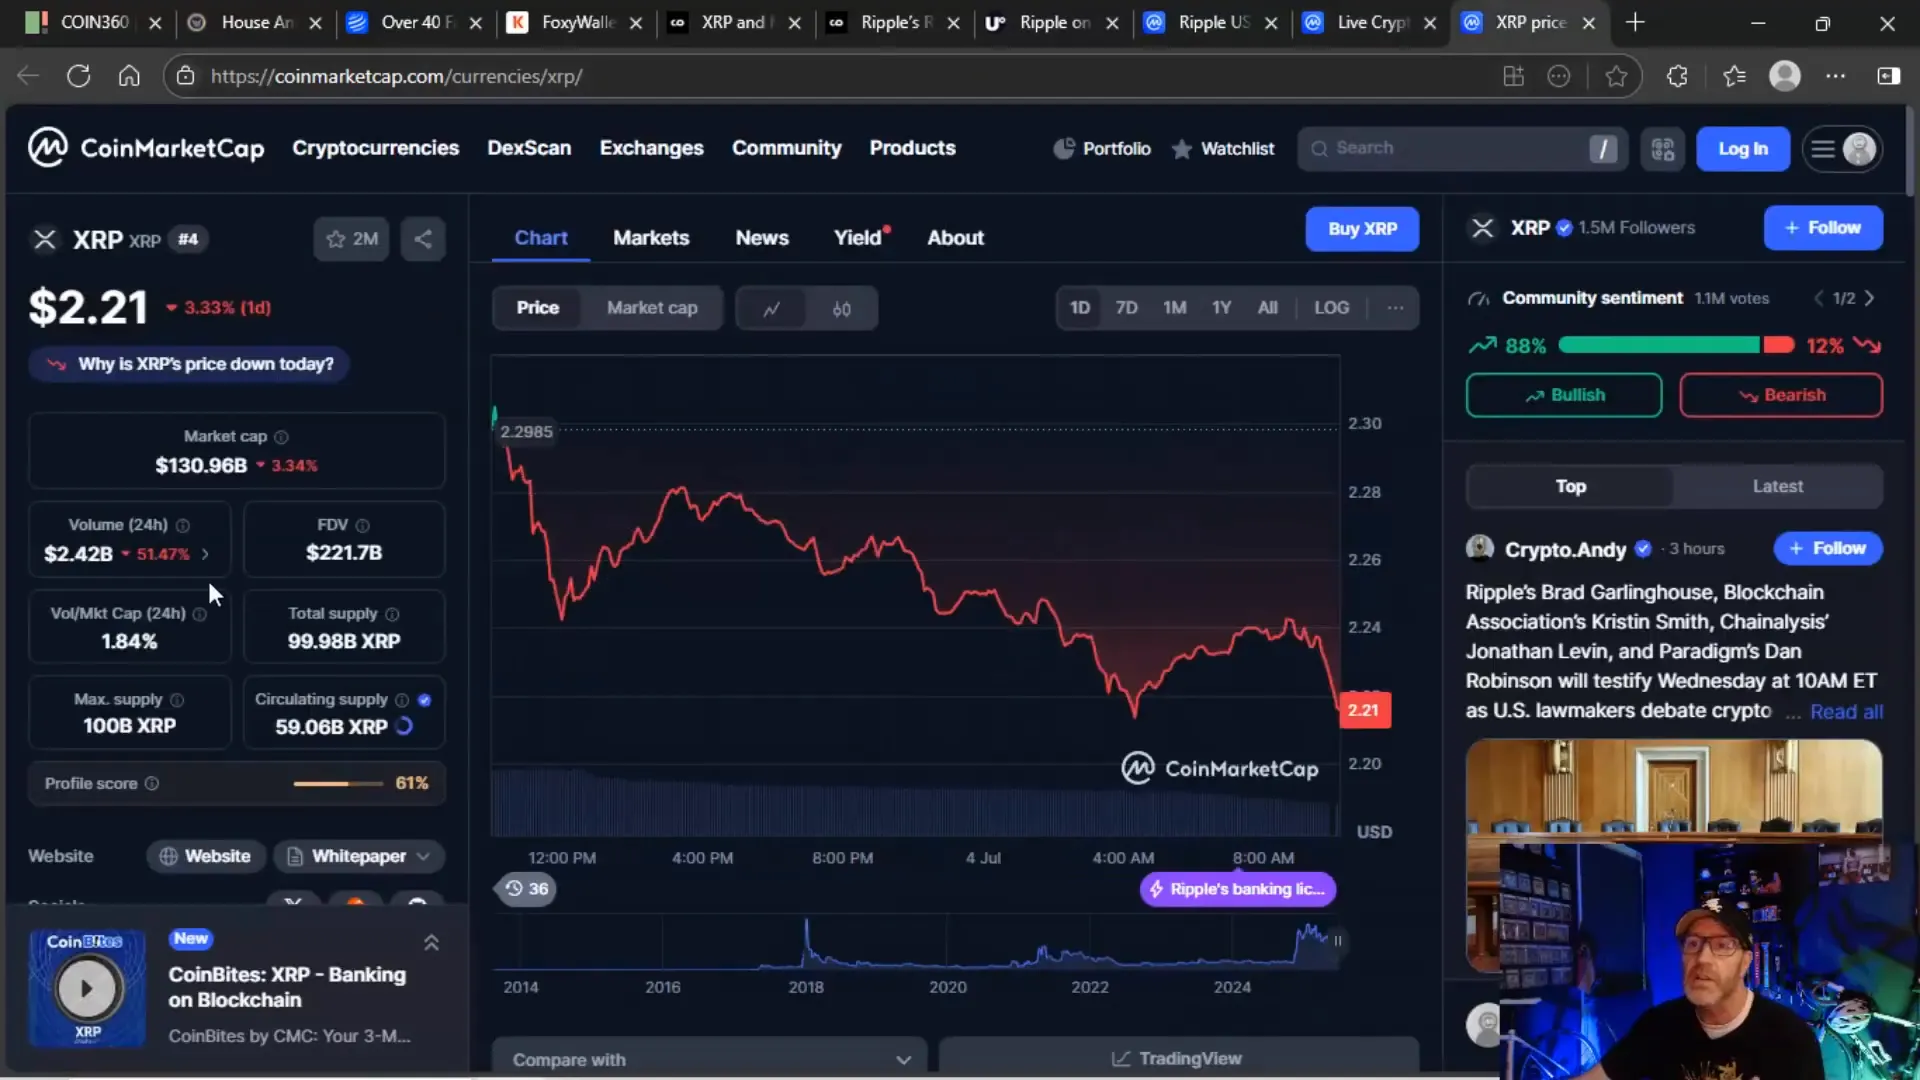The height and width of the screenshot is (1080, 1920).
Task: Go to next community sentiment page
Action: (x=1869, y=298)
